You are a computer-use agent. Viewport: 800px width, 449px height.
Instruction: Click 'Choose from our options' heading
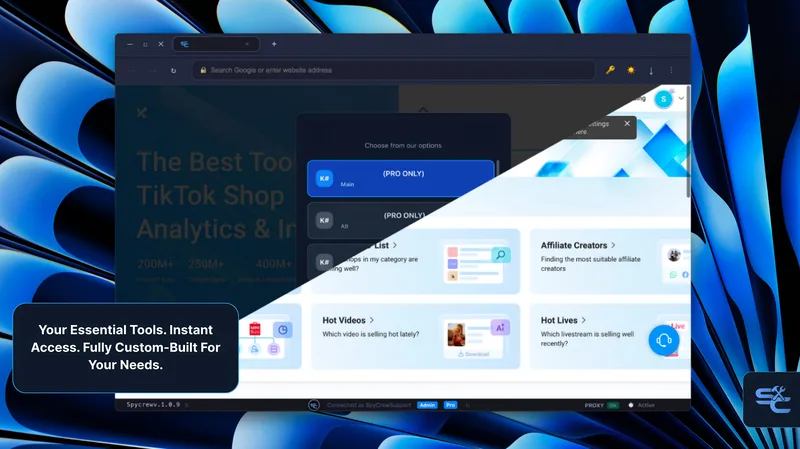pyautogui.click(x=403, y=145)
